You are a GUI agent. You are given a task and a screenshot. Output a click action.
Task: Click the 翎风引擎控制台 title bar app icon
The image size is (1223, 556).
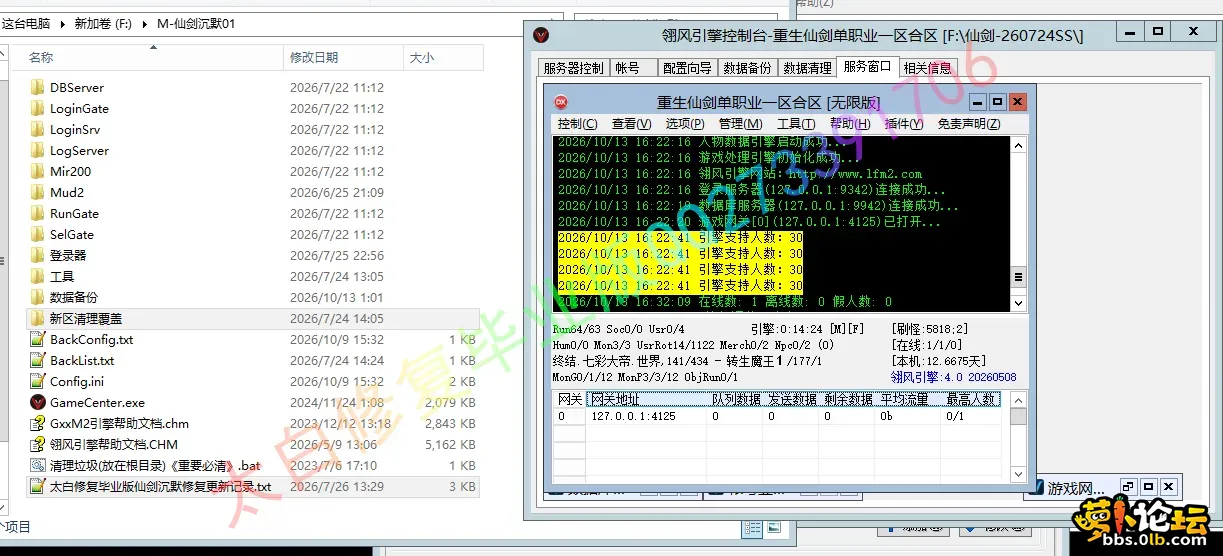(x=540, y=34)
